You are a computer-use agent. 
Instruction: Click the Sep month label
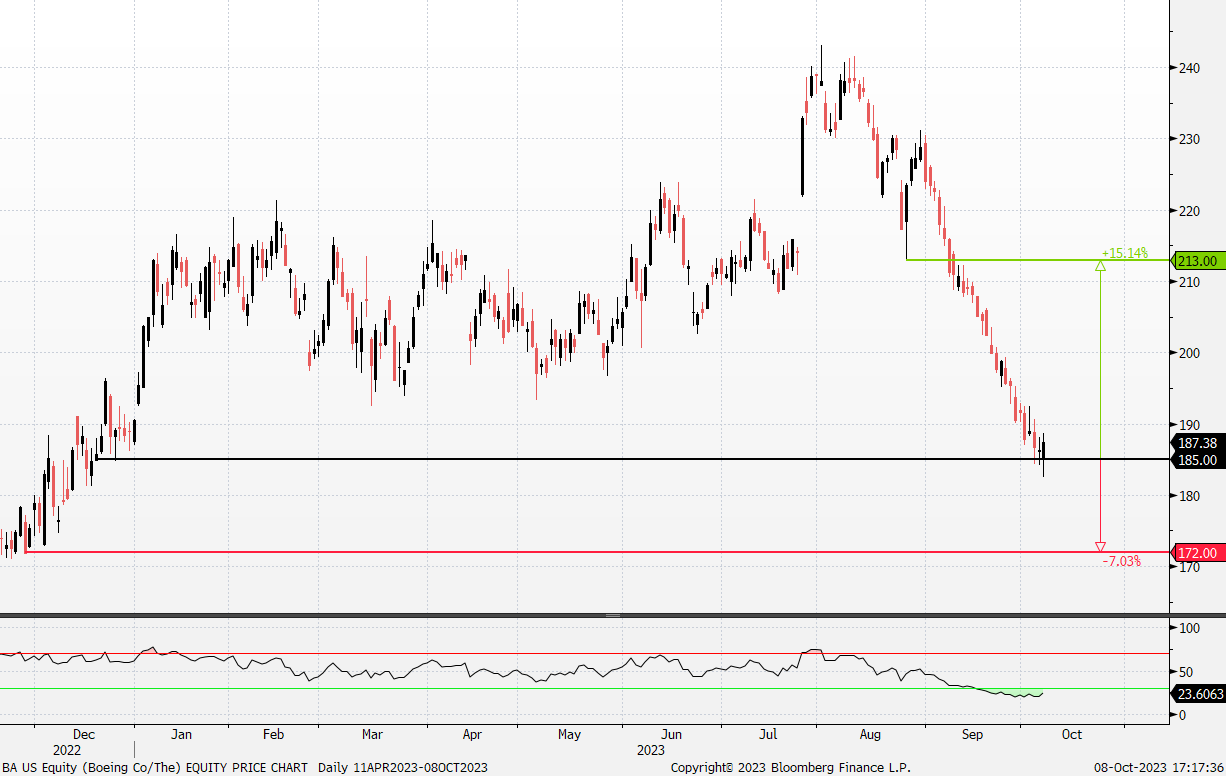[972, 735]
